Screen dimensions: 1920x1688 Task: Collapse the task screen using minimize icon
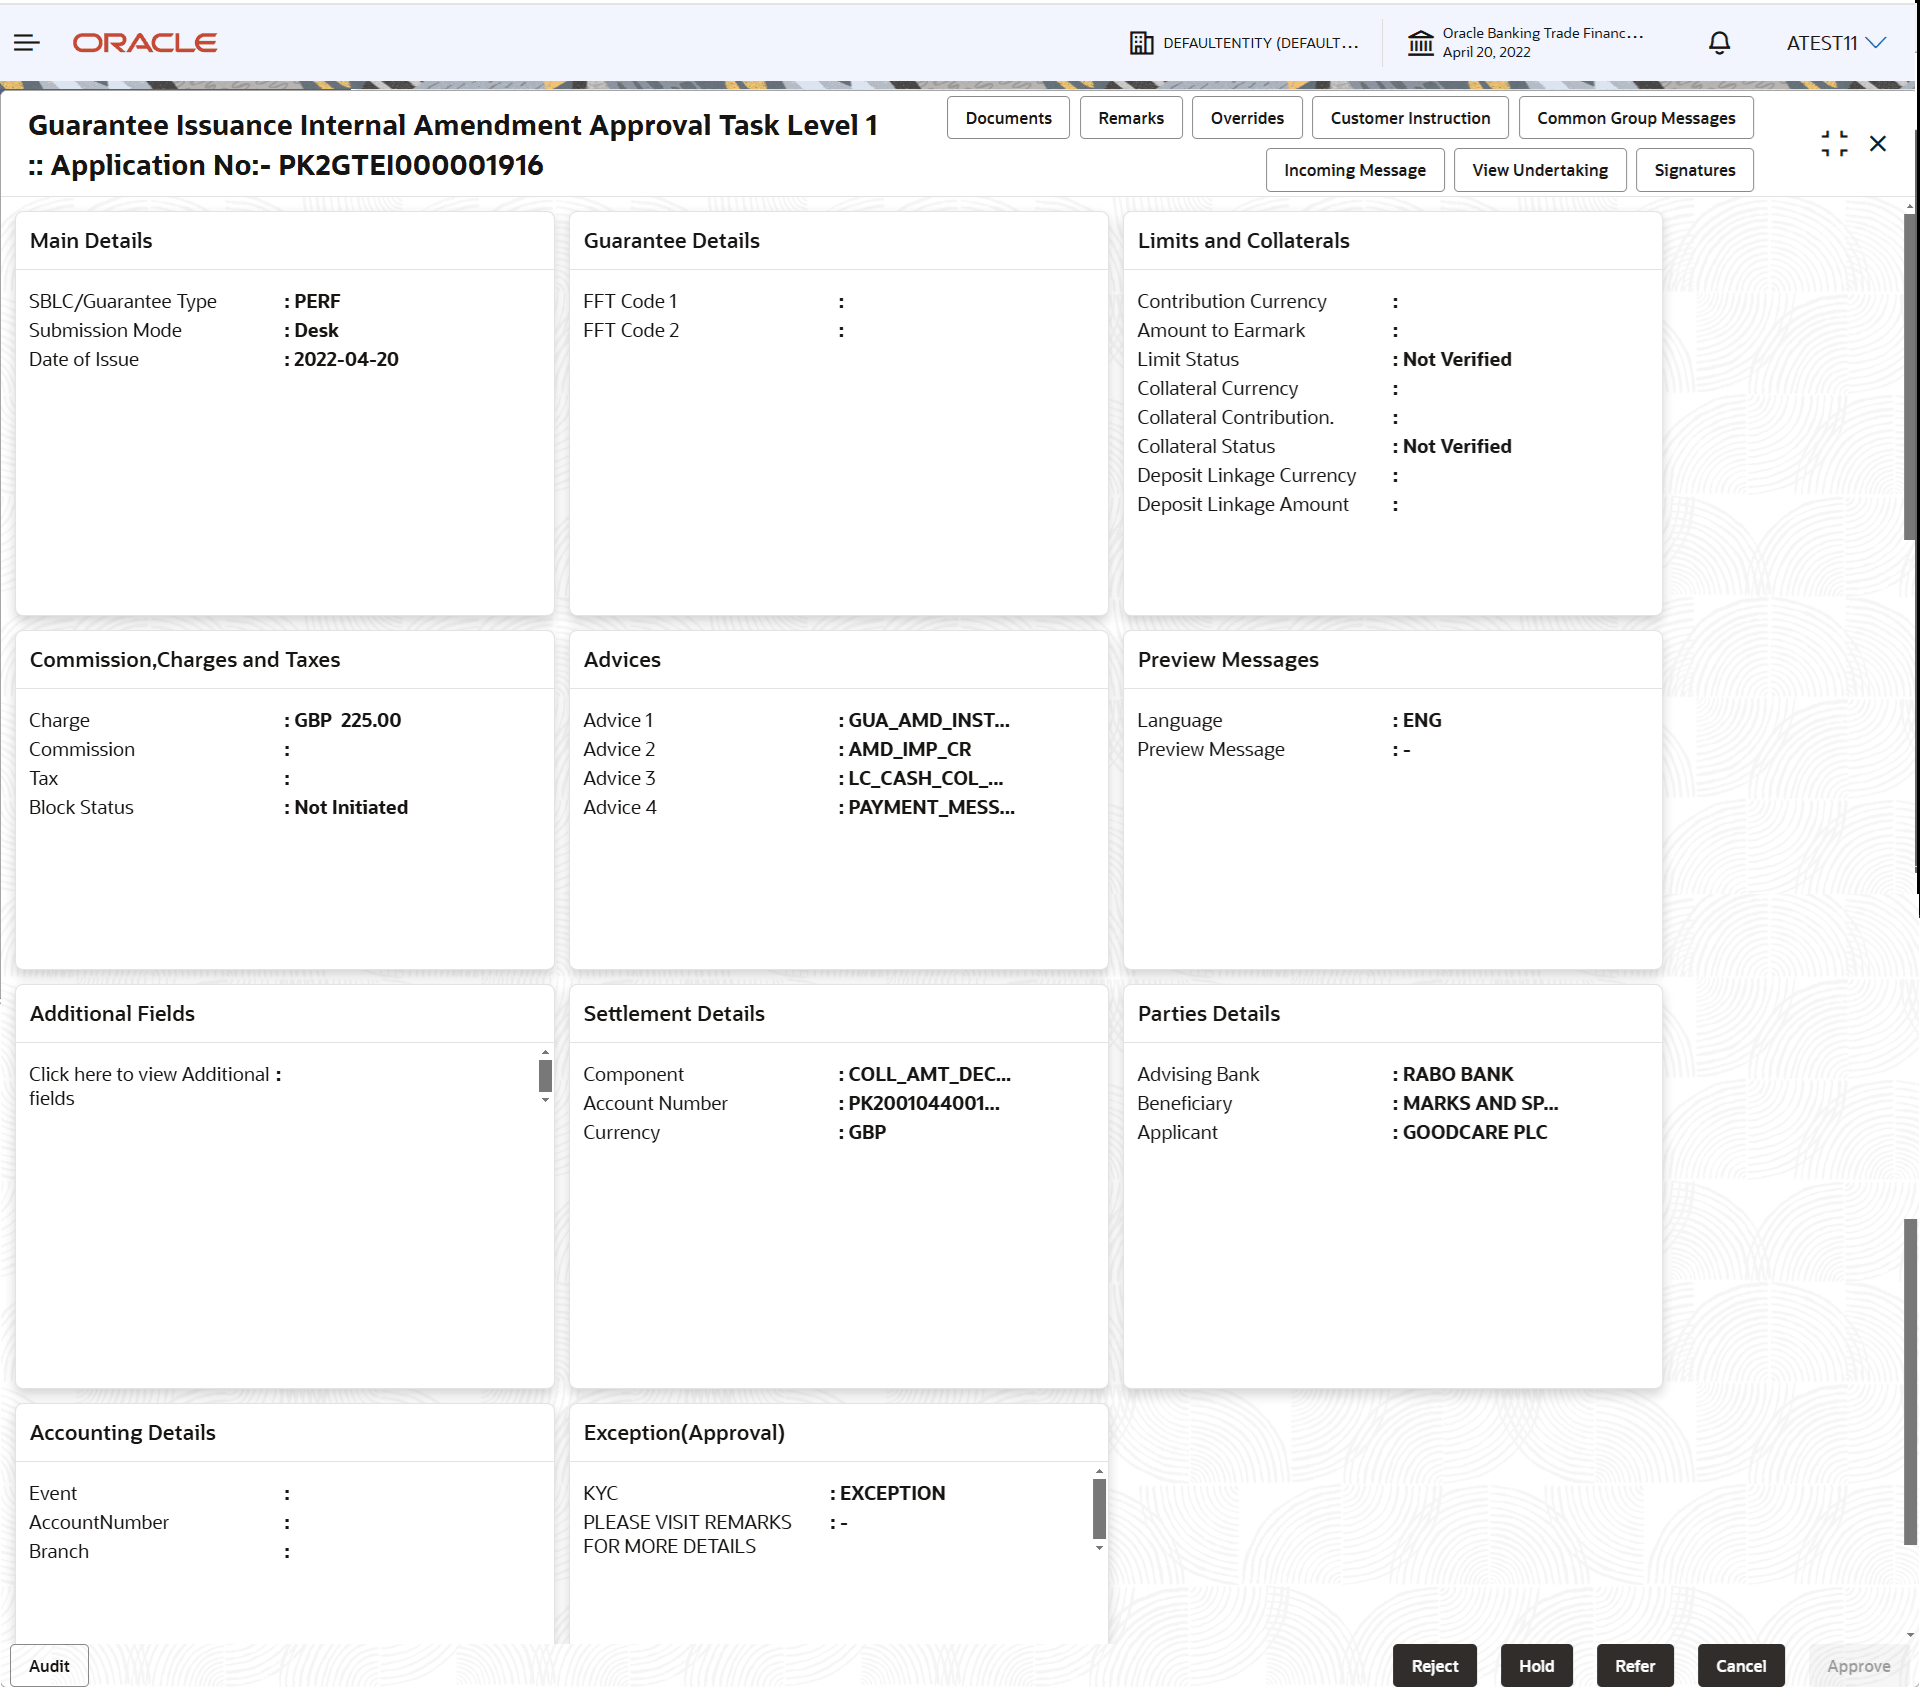(x=1834, y=144)
